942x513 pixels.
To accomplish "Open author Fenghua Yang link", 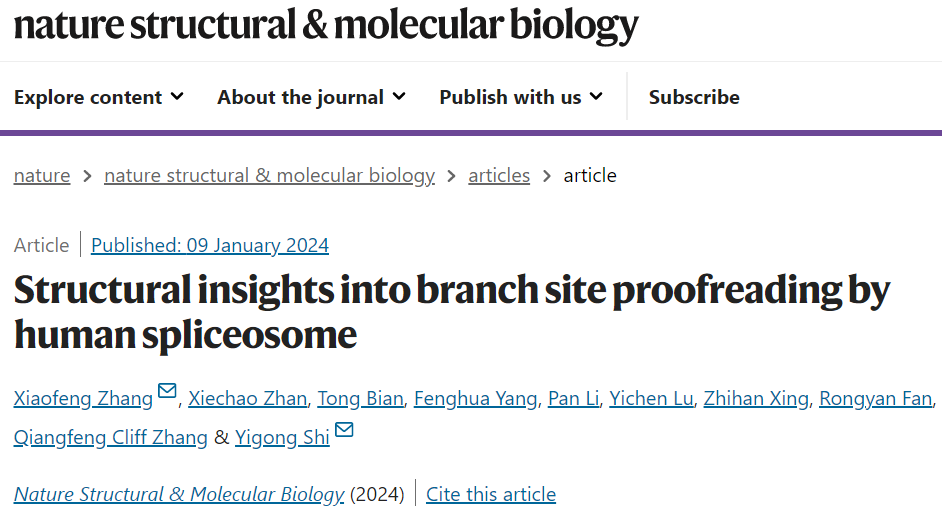I will (x=475, y=398).
